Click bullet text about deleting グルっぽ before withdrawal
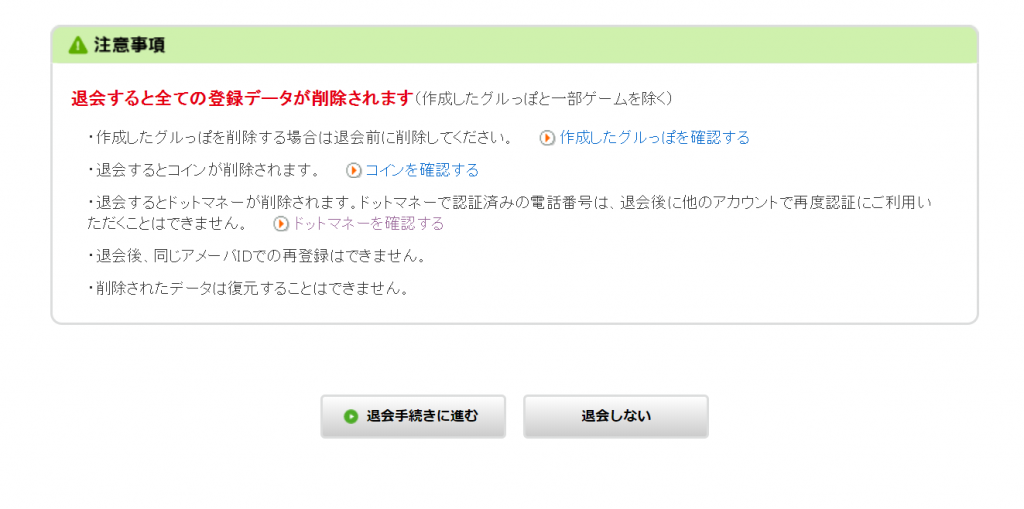The width and height of the screenshot is (1024, 509). [x=299, y=138]
